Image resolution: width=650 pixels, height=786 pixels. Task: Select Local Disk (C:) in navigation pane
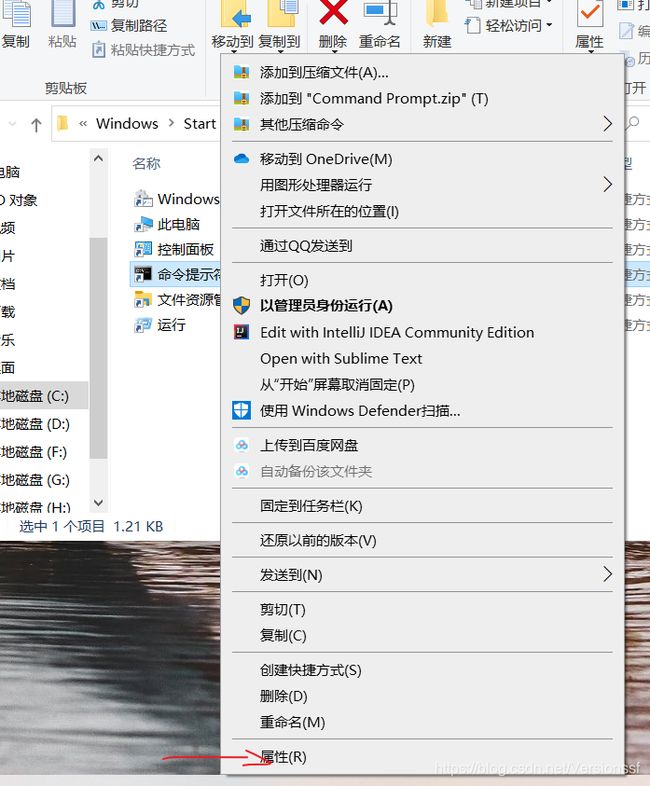pyautogui.click(x=44, y=396)
